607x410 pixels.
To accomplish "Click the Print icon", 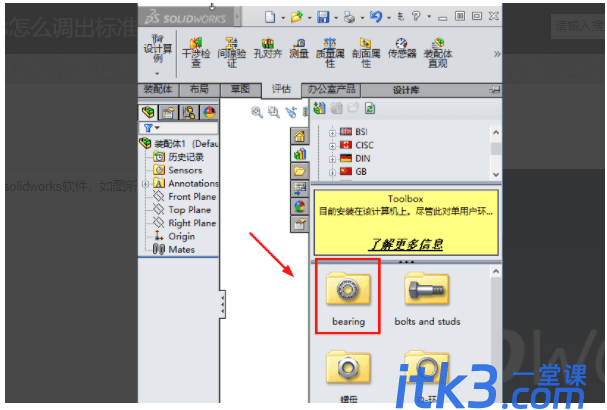I will (x=349, y=17).
